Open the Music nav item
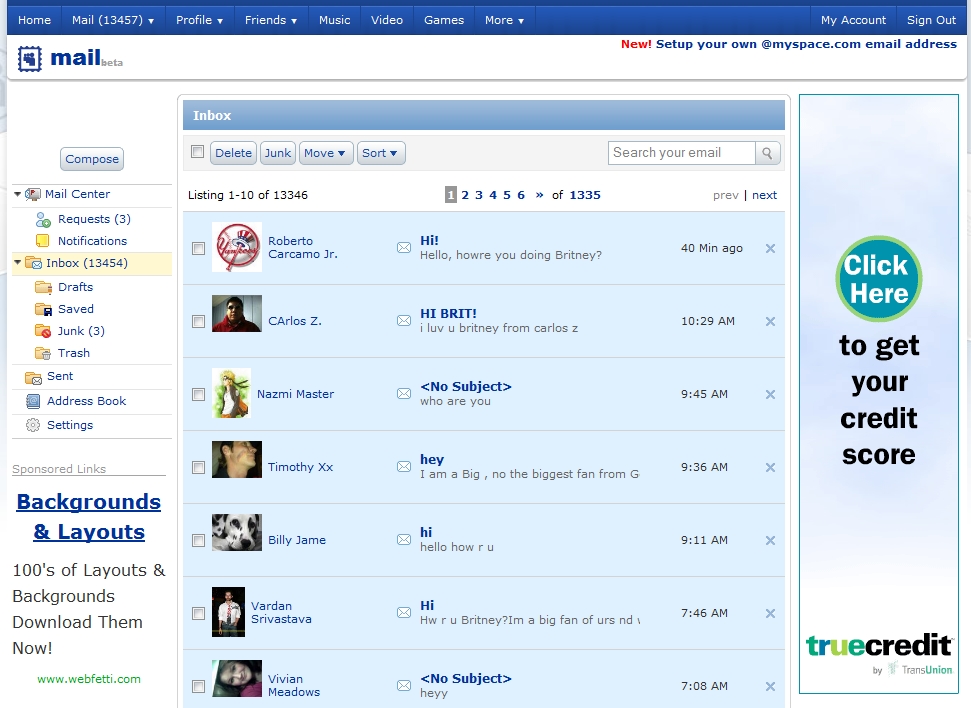This screenshot has height=708, width=971. [334, 20]
